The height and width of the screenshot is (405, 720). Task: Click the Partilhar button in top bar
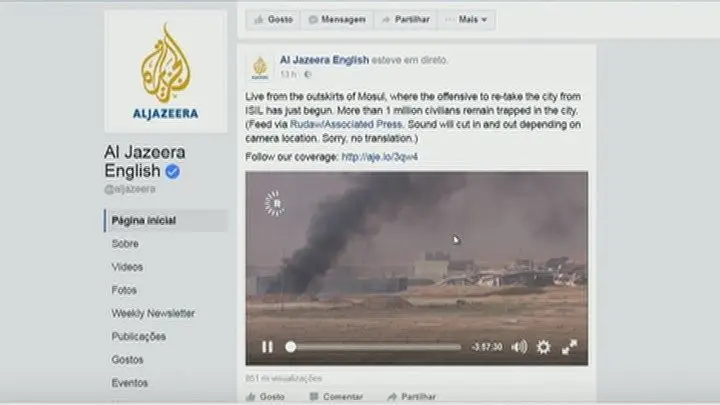click(405, 20)
